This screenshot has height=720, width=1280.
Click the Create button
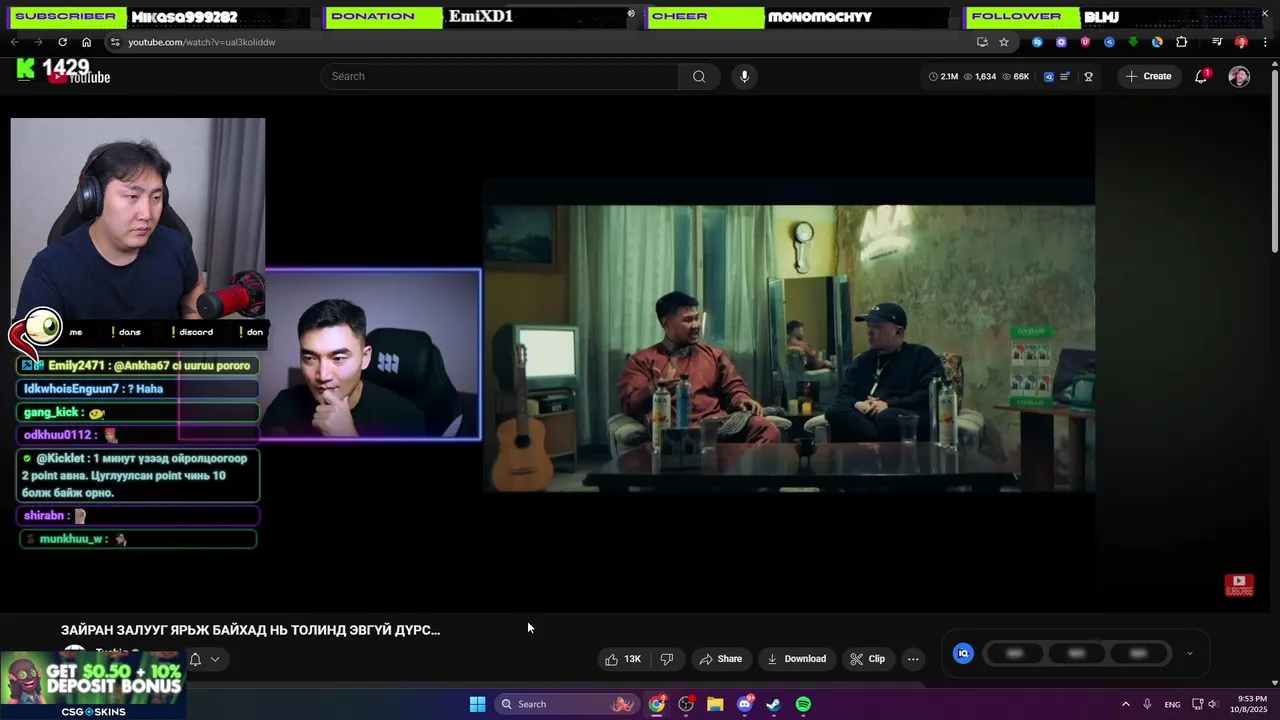tap(1148, 76)
